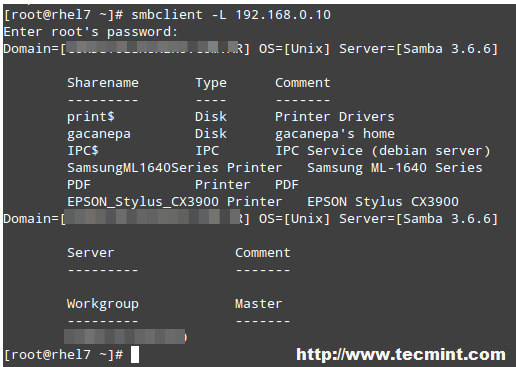
Task: Click the smbclient command text
Action: pyautogui.click(x=231, y=15)
